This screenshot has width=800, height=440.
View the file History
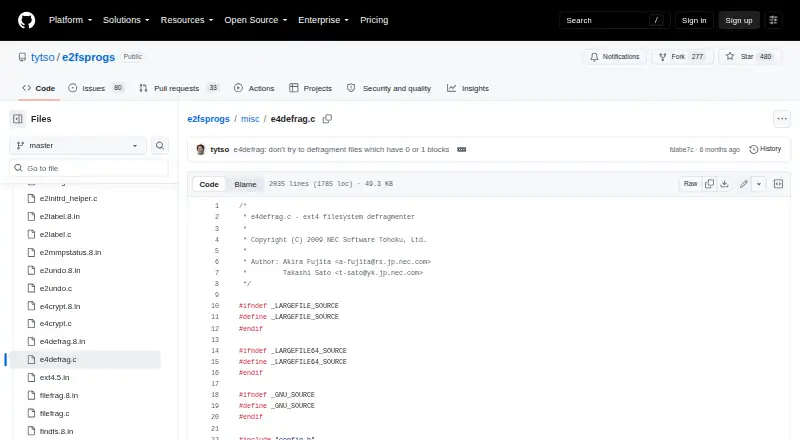(x=765, y=149)
